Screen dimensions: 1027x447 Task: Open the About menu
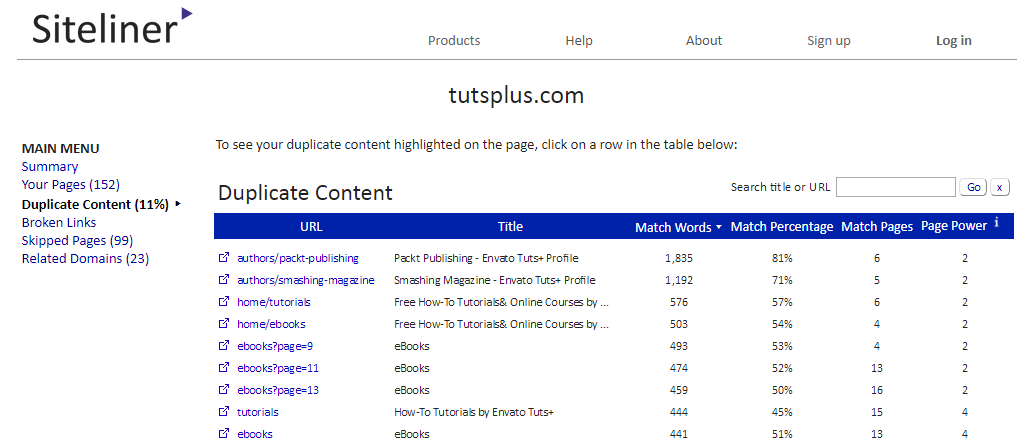tap(704, 41)
